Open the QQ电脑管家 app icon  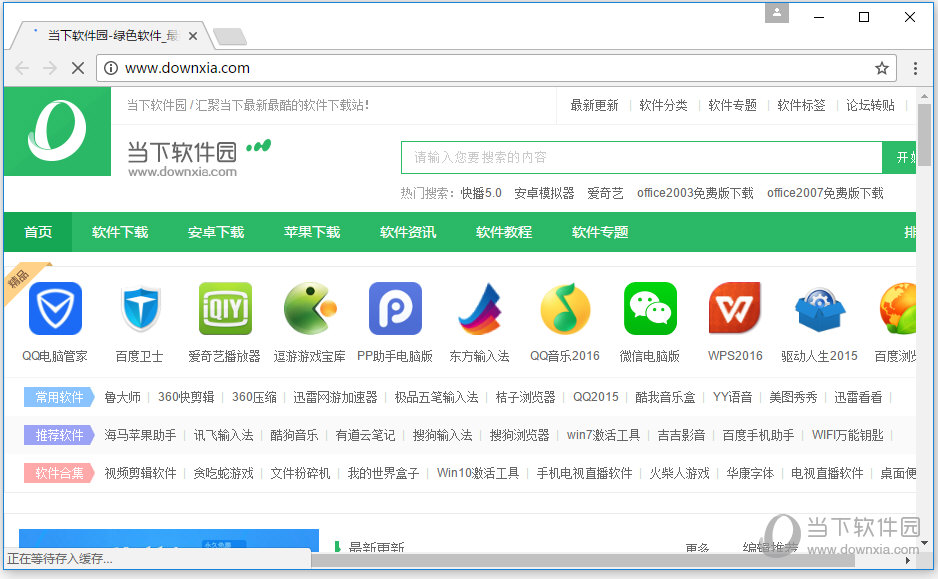[55, 309]
